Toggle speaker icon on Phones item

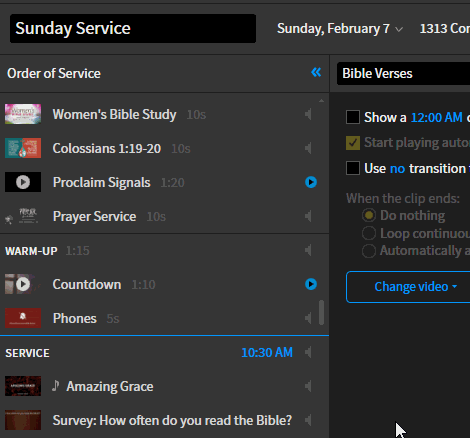click(x=308, y=318)
